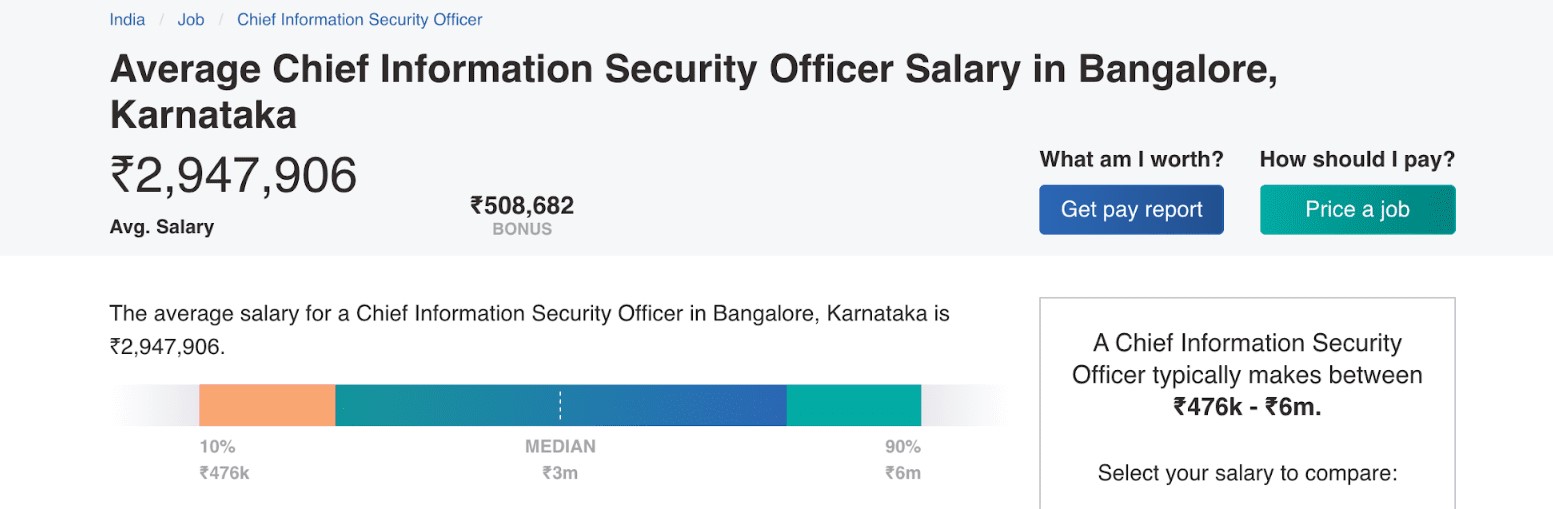Click the large ₹2,947,906 average salary figure
Screen dimensions: 1553x509
[233, 176]
